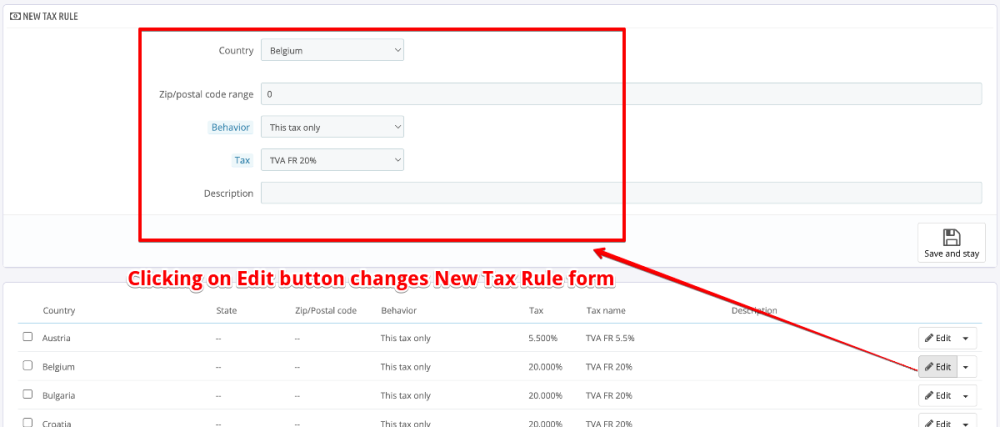
Task: Click the New Tax Rule header icon
Action: (15, 17)
